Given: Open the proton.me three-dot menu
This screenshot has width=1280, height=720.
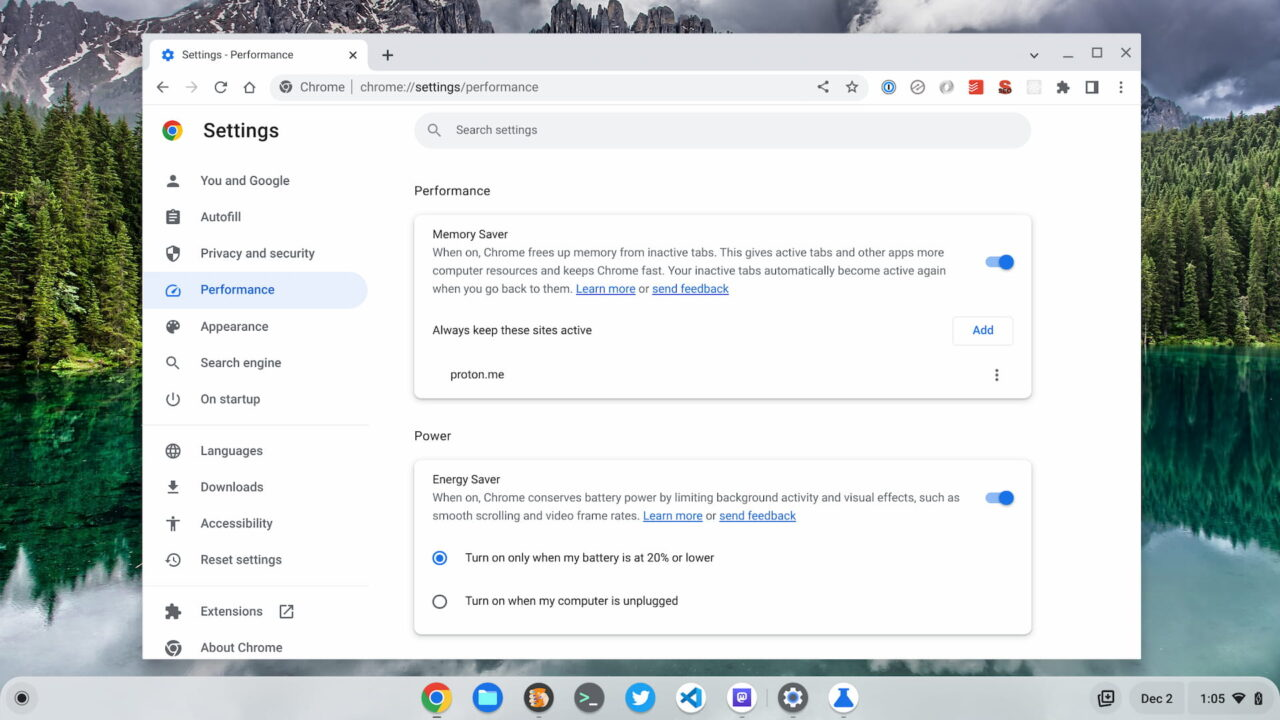Looking at the screenshot, I should tap(996, 374).
